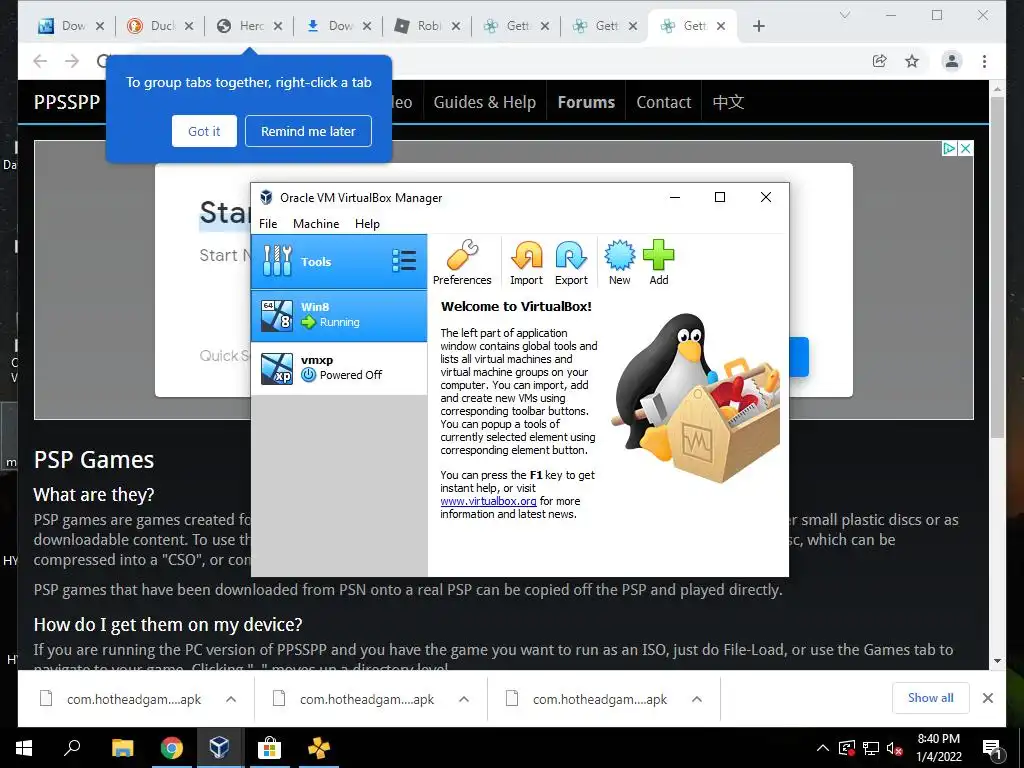The width and height of the screenshot is (1024, 768).
Task: Click the AdChoices triangle icon
Action: point(949,148)
